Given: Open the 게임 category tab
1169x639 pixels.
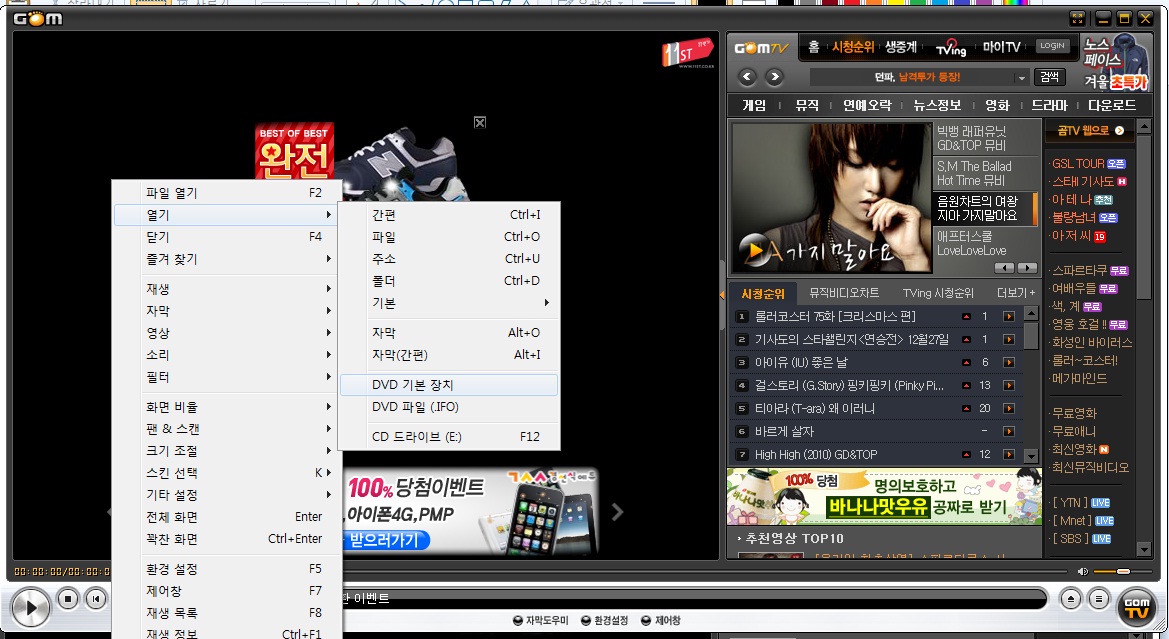Looking at the screenshot, I should click(x=754, y=105).
